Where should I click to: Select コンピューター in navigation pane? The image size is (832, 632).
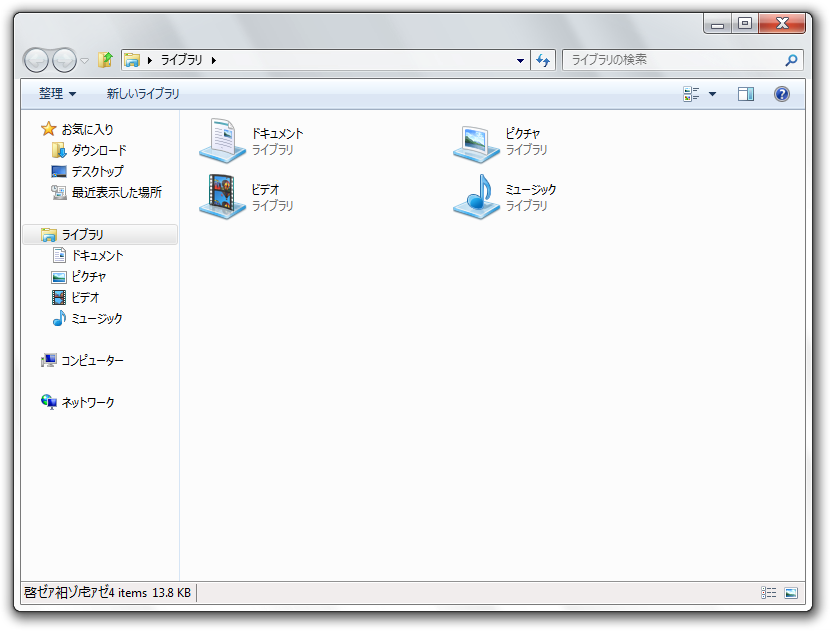coord(92,361)
